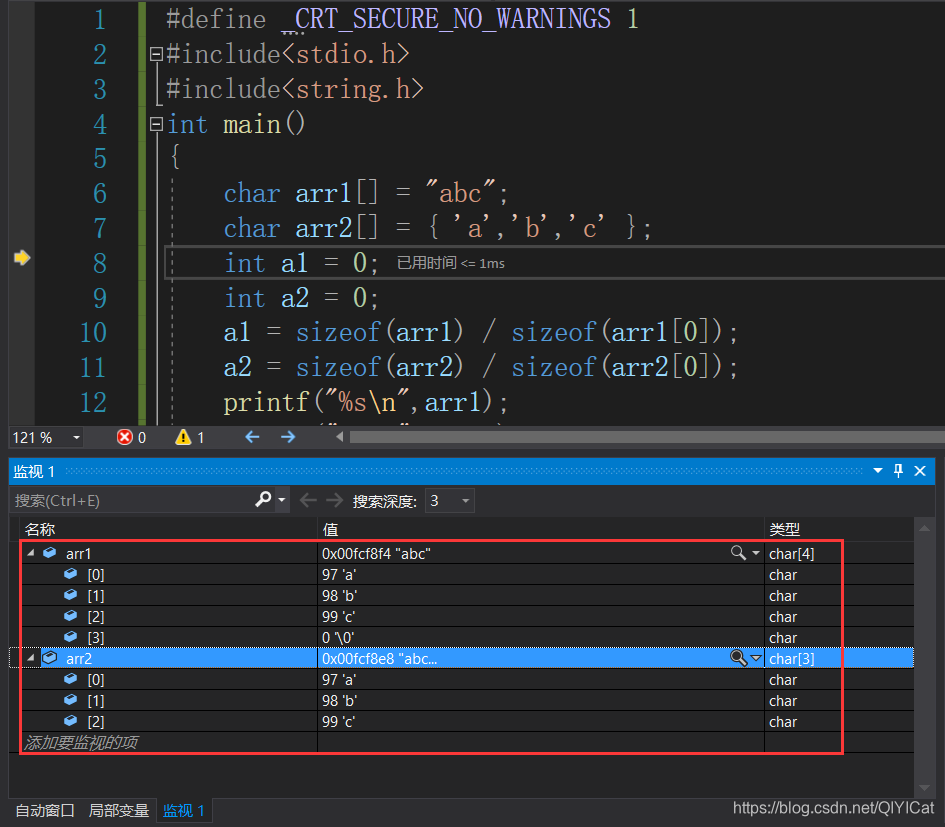Click the _CRT_SECURE_NO_WARNINGS macro on line 1
945x827 pixels.
point(447,19)
